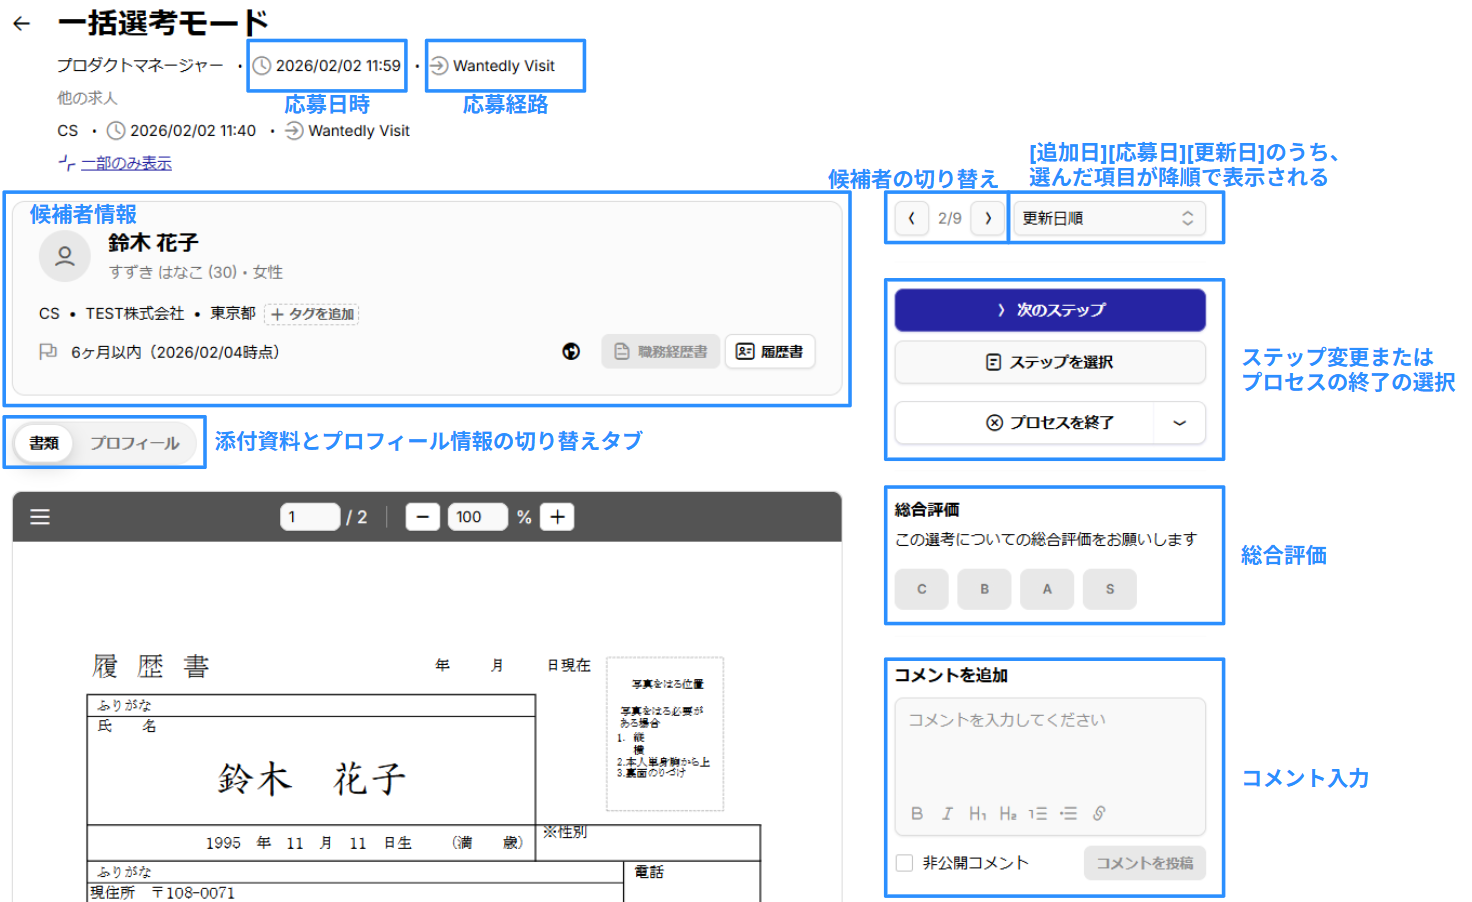Image resolution: width=1472 pixels, height=902 pixels.
Task: Insert a link in the comment
Action: tap(1099, 814)
